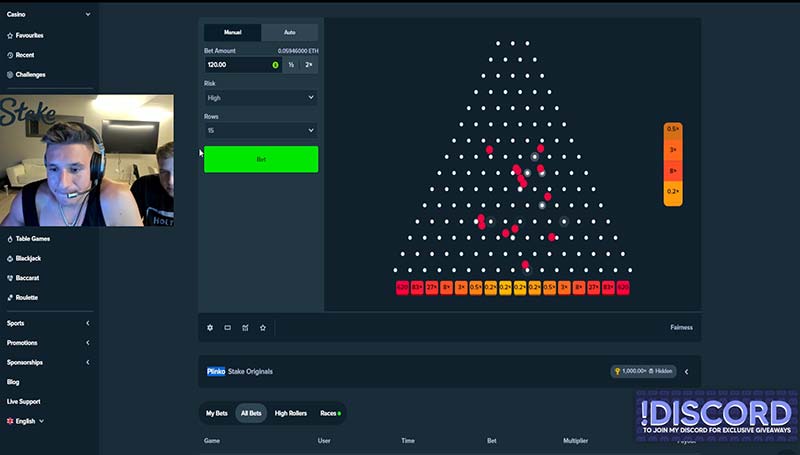800x455 pixels.
Task: Click the Time column header
Action: (408, 441)
